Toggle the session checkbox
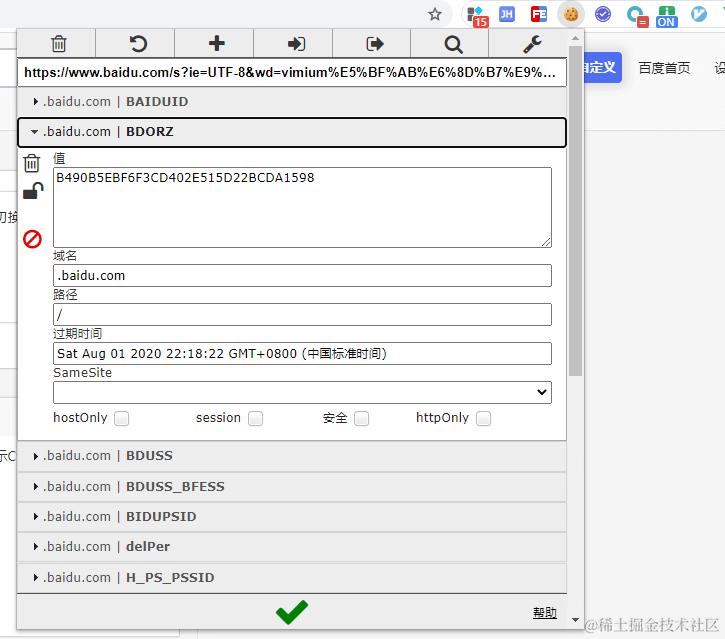The height and width of the screenshot is (639, 725). point(256,418)
